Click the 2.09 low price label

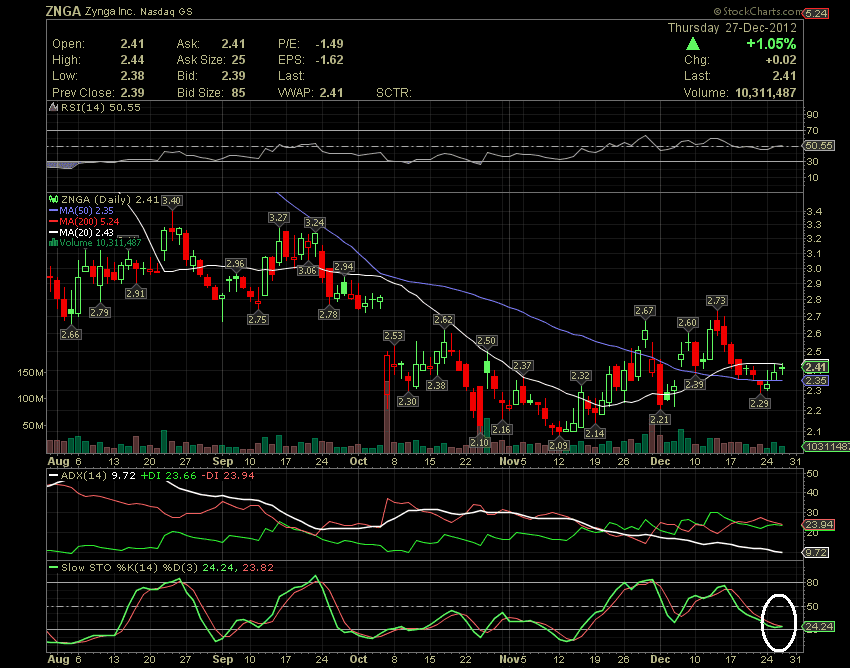tap(558, 446)
